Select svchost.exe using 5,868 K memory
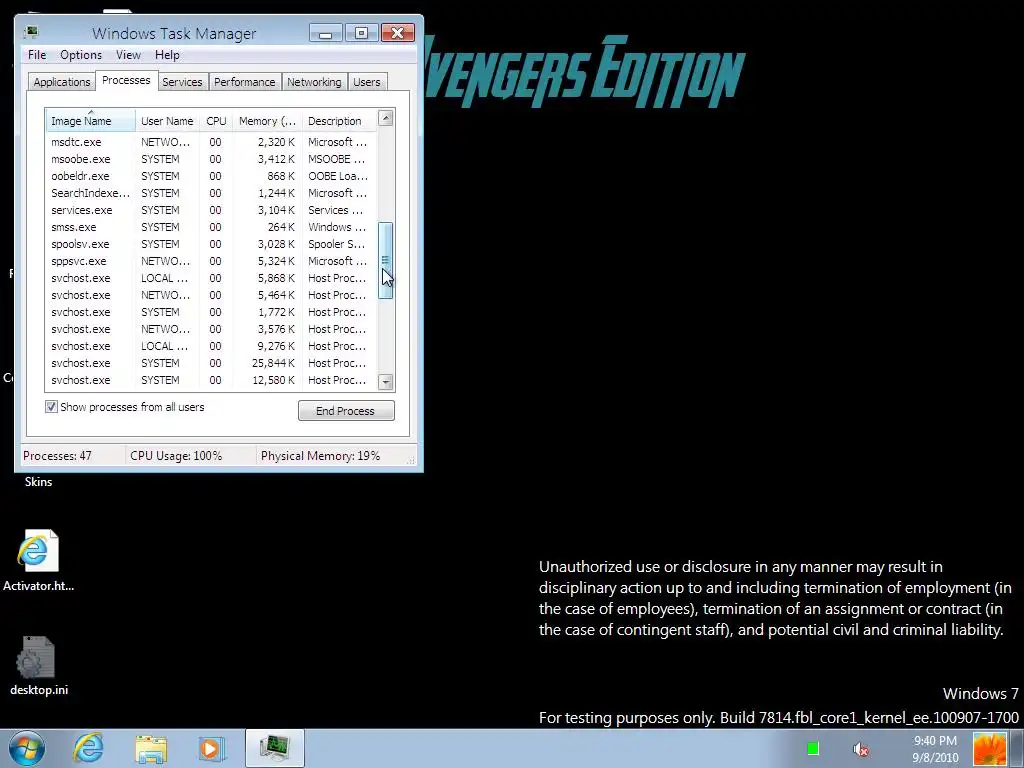1024x768 pixels. click(211, 278)
